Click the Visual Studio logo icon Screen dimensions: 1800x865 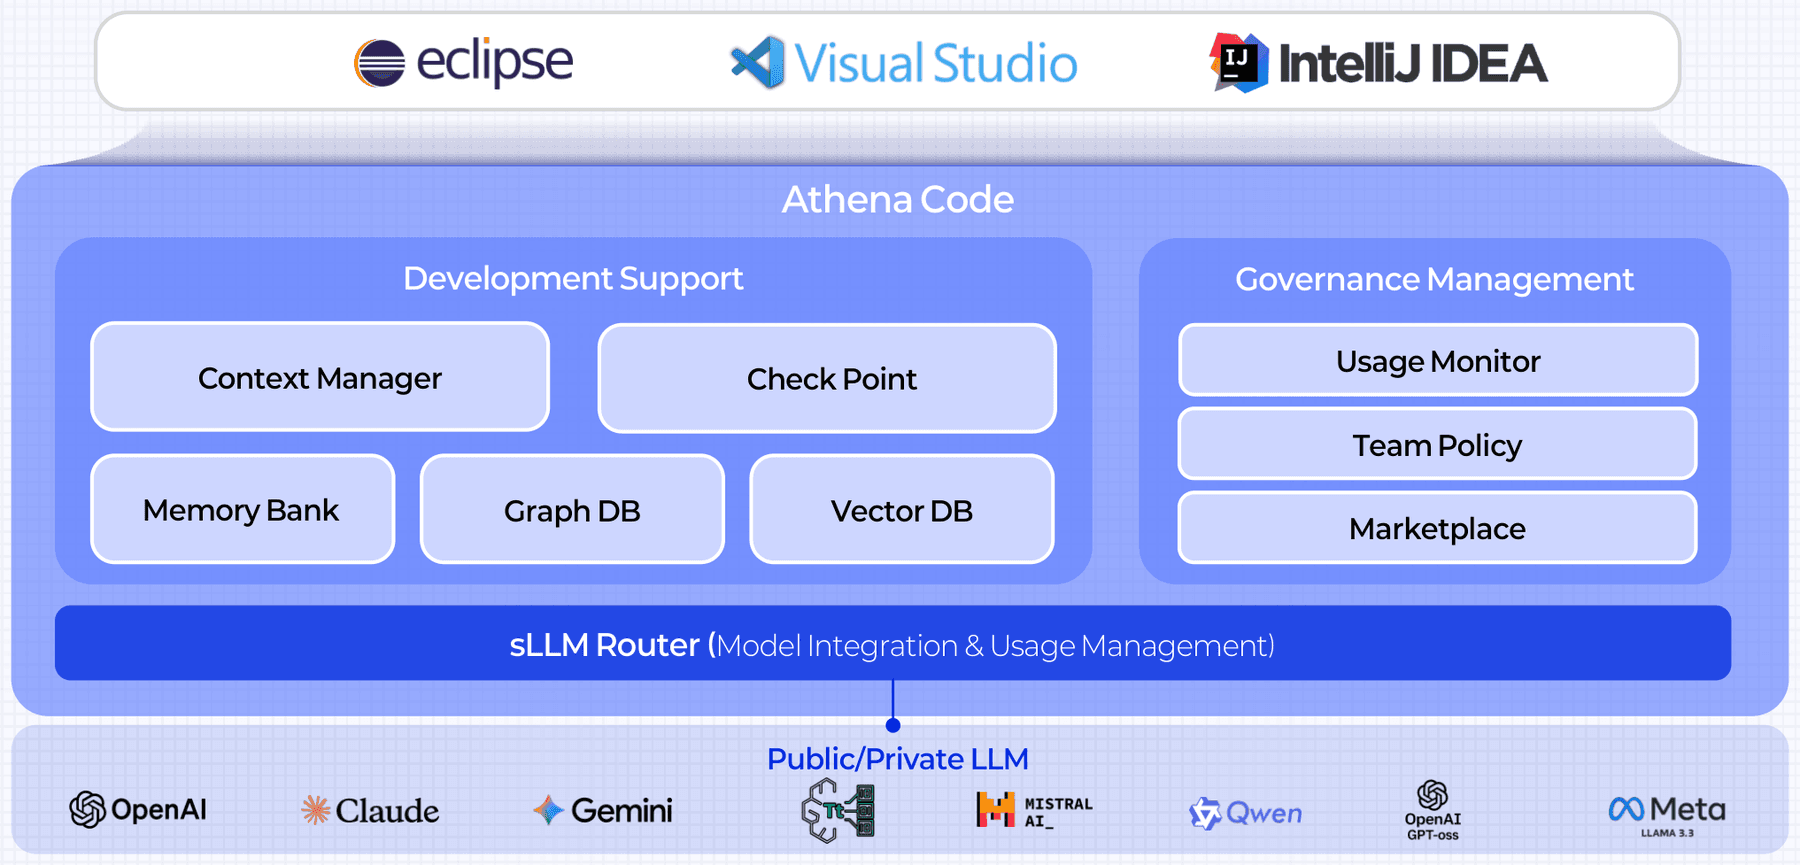757,62
